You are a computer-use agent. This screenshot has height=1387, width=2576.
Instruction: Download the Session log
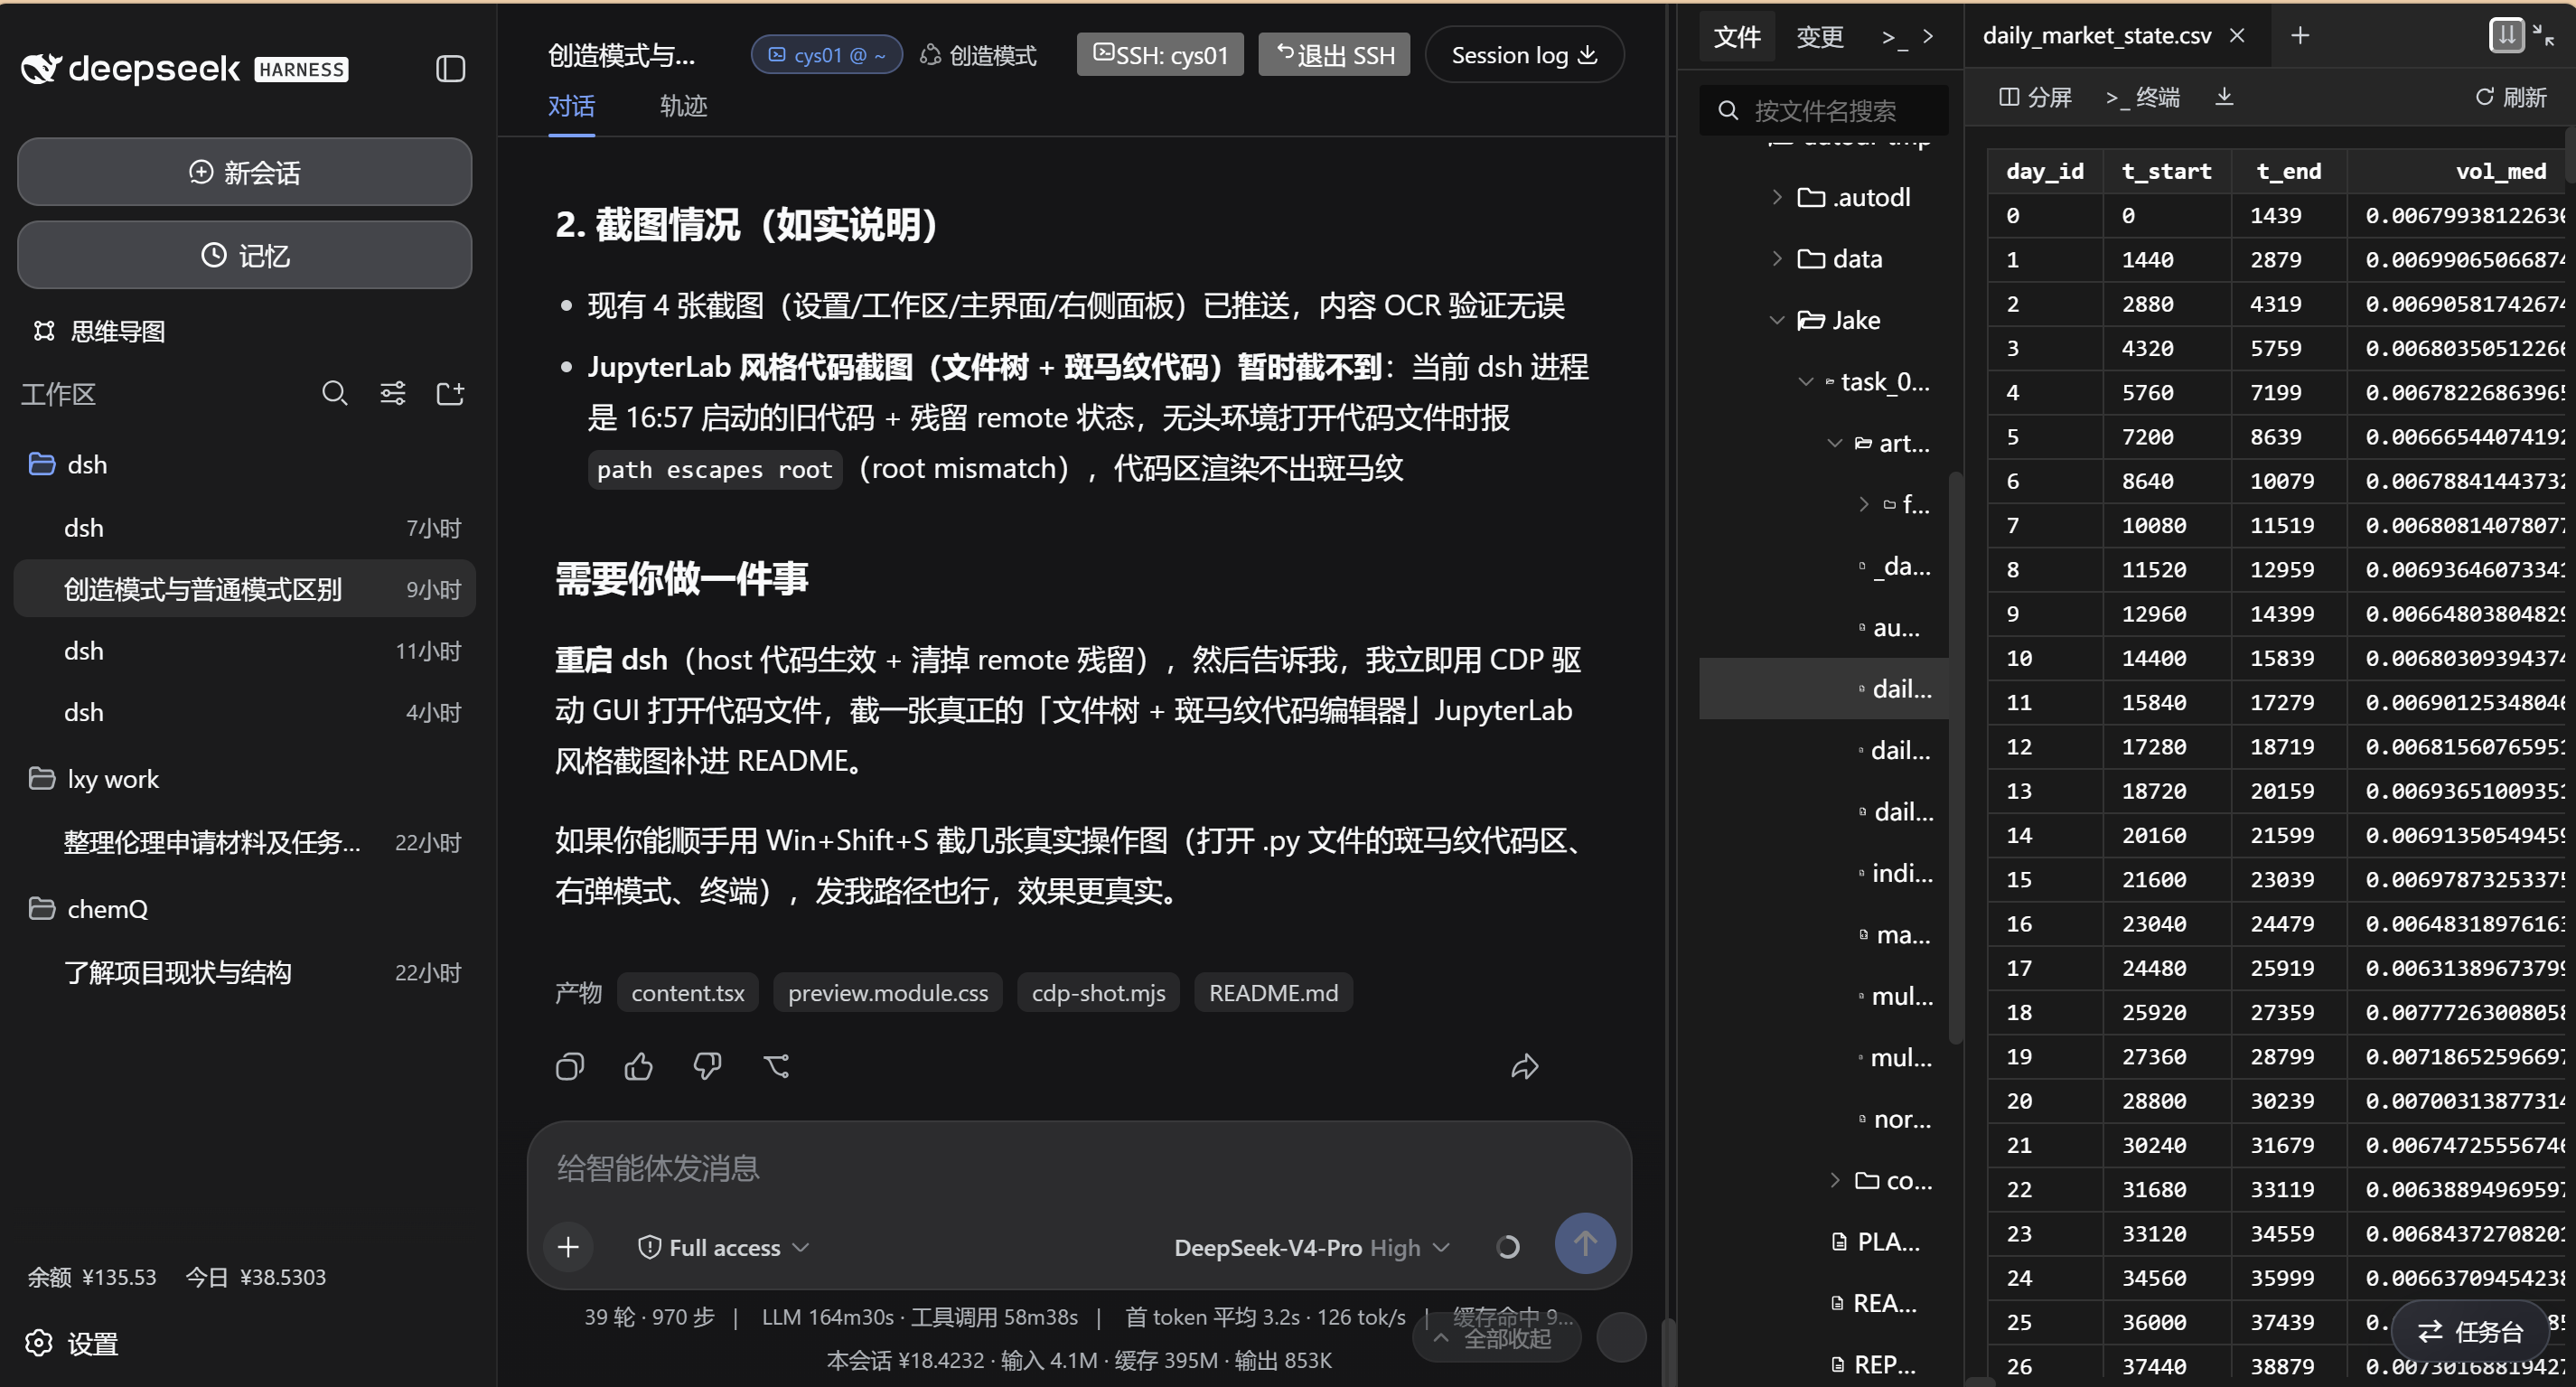click(1524, 55)
